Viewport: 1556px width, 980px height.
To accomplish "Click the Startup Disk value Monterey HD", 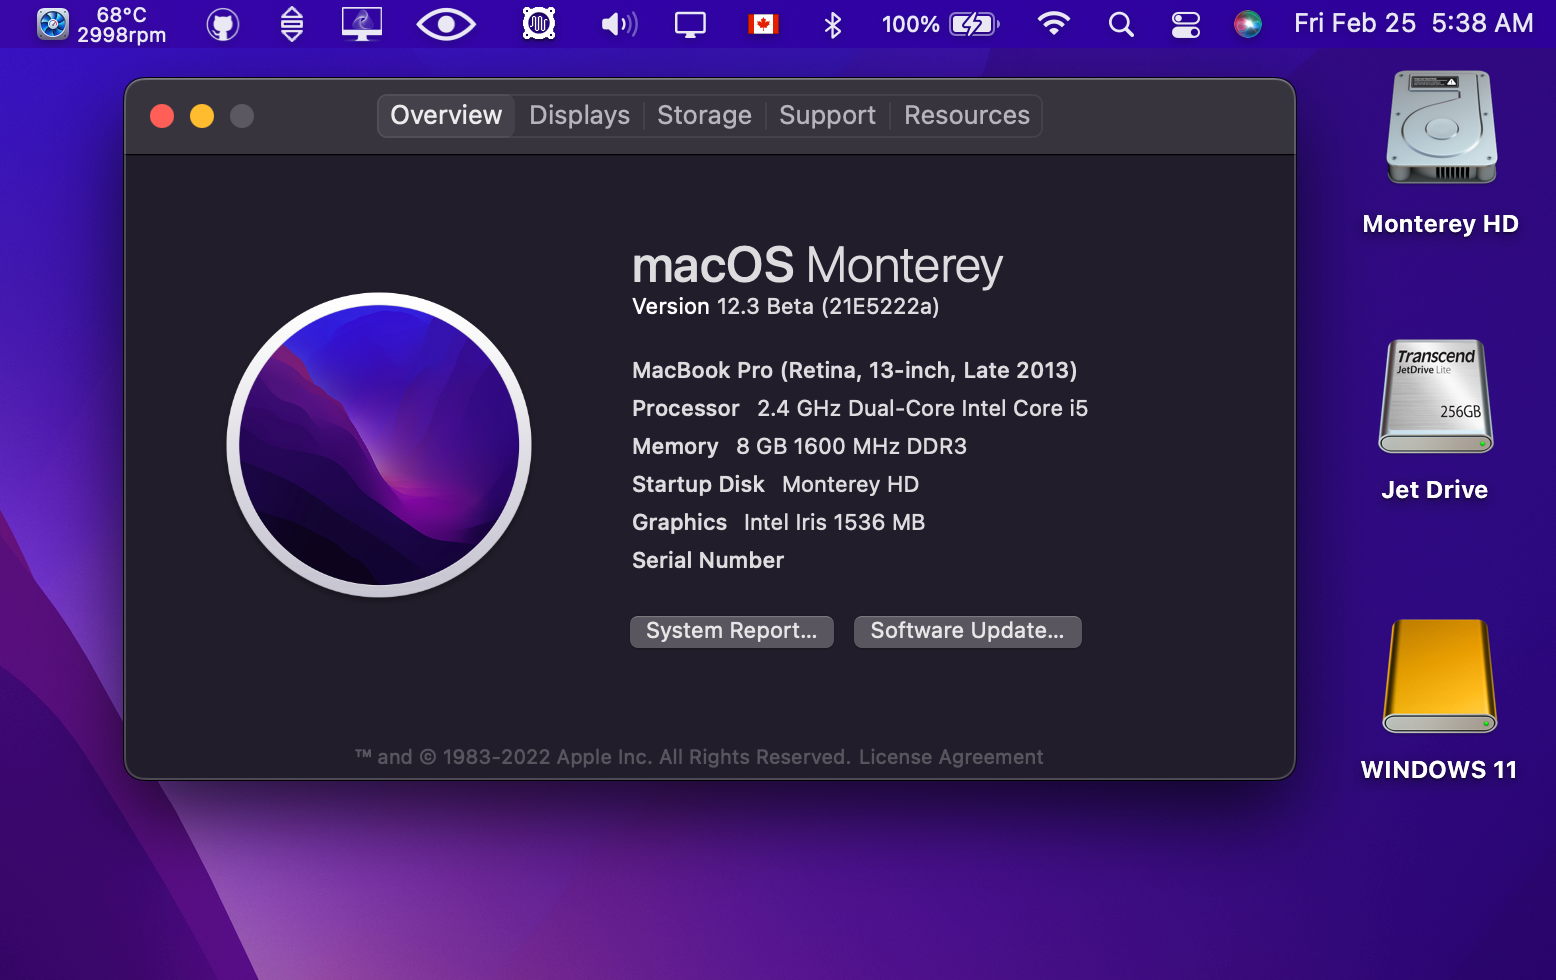I will coord(850,484).
